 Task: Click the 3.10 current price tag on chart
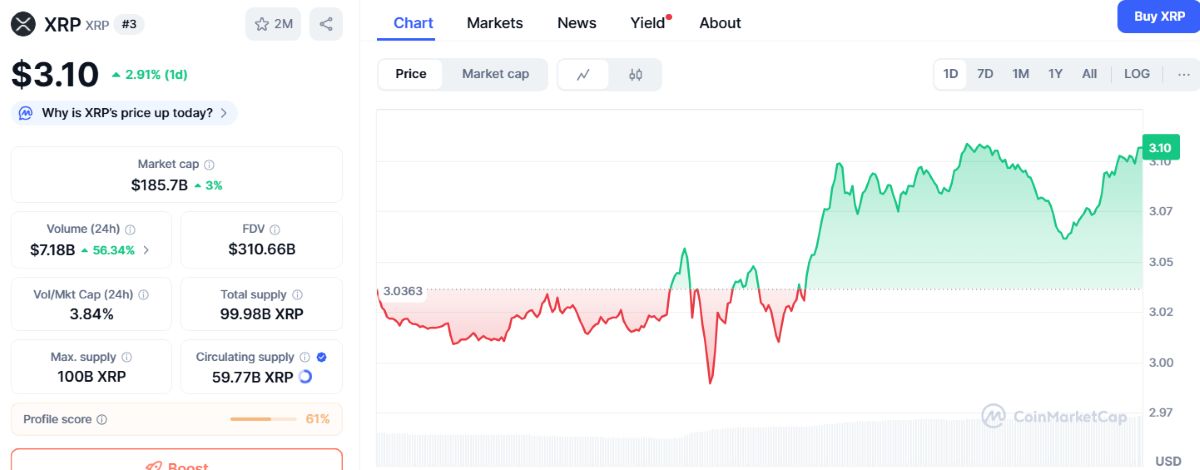click(1160, 148)
